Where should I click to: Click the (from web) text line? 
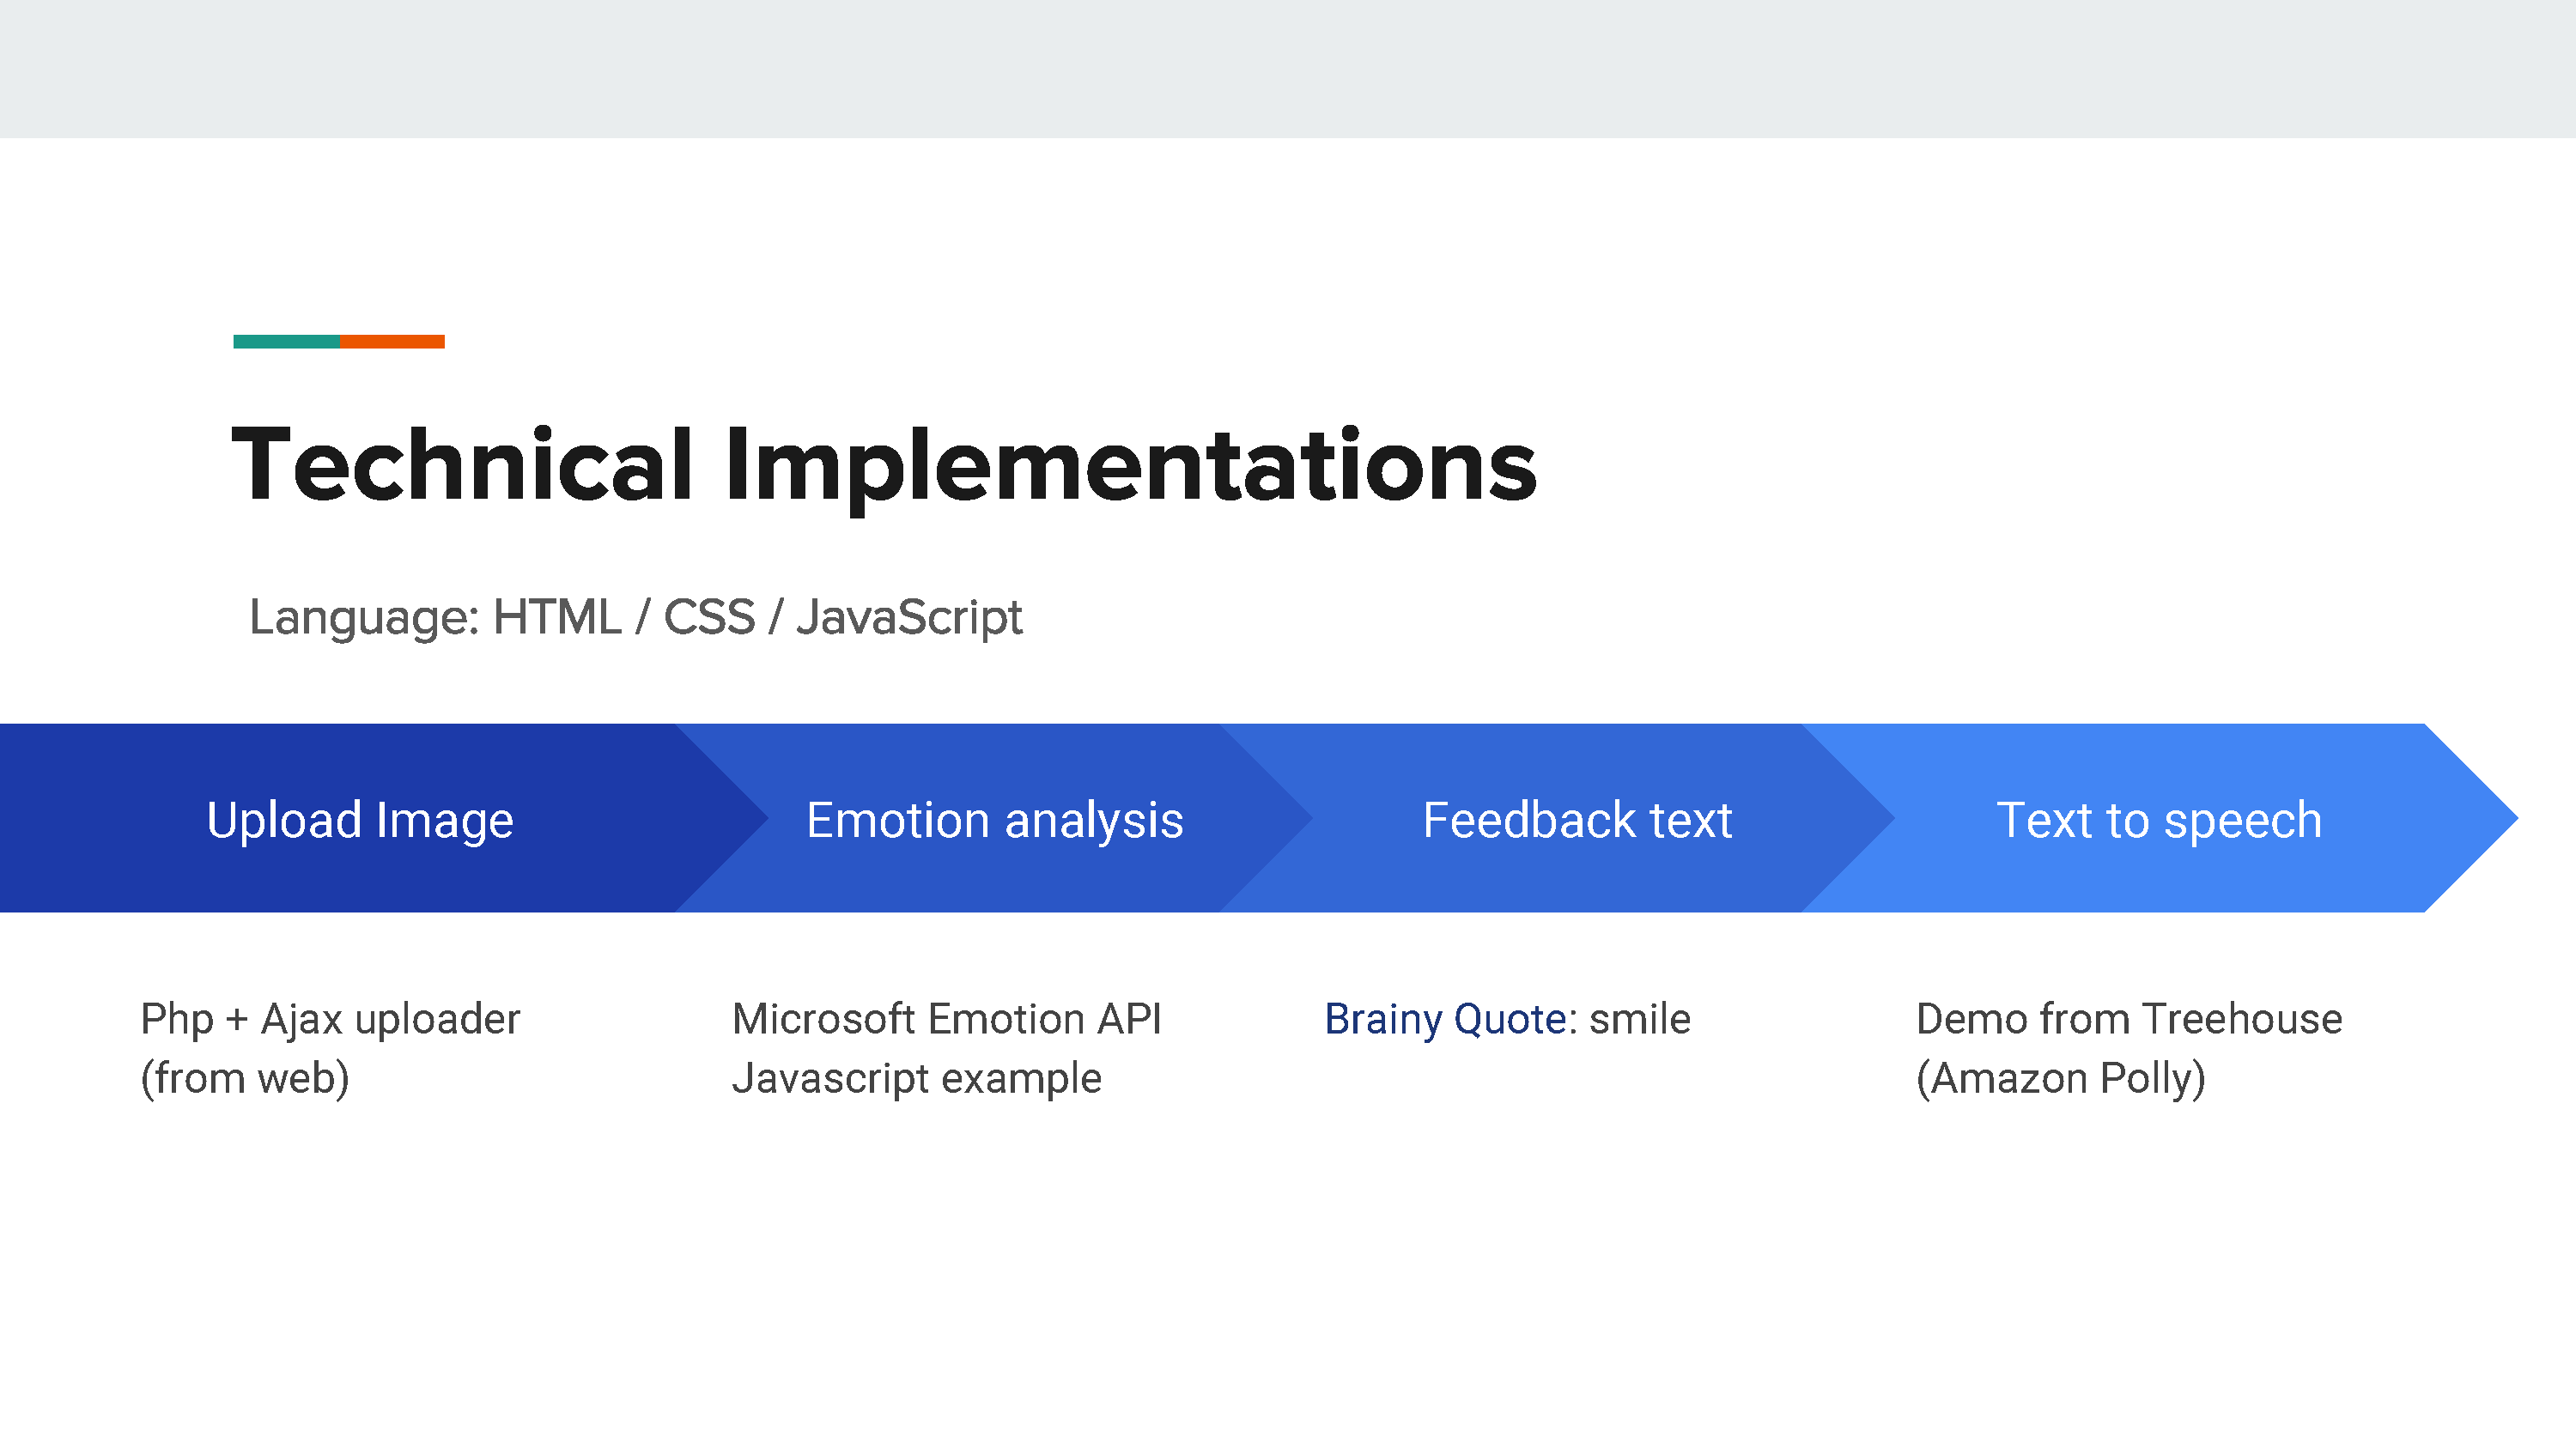coord(245,1079)
